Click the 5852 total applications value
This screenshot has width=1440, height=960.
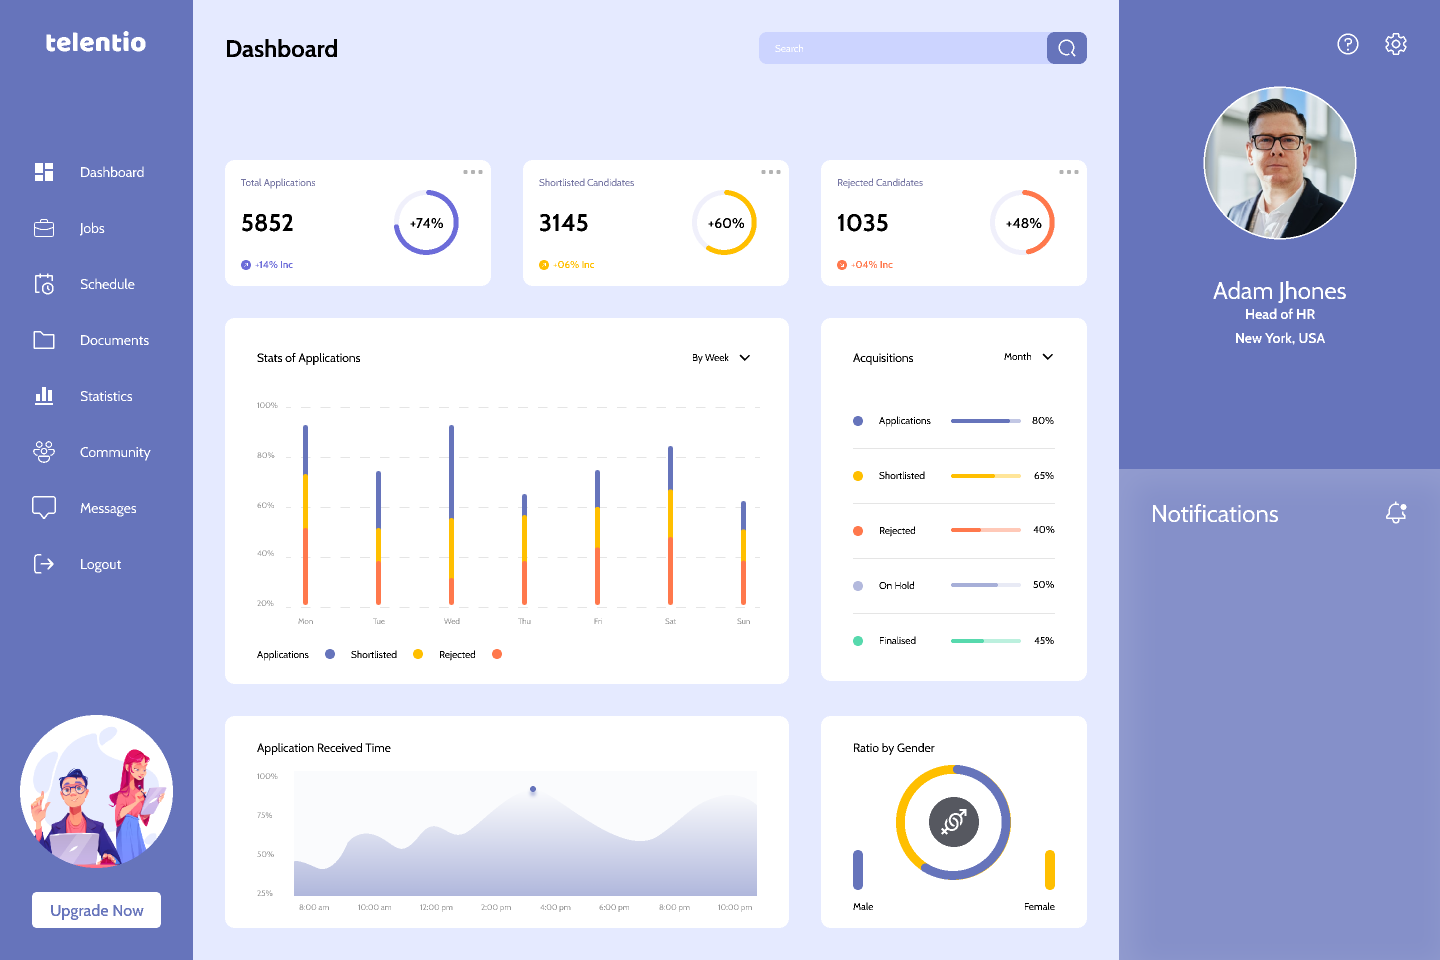[267, 223]
